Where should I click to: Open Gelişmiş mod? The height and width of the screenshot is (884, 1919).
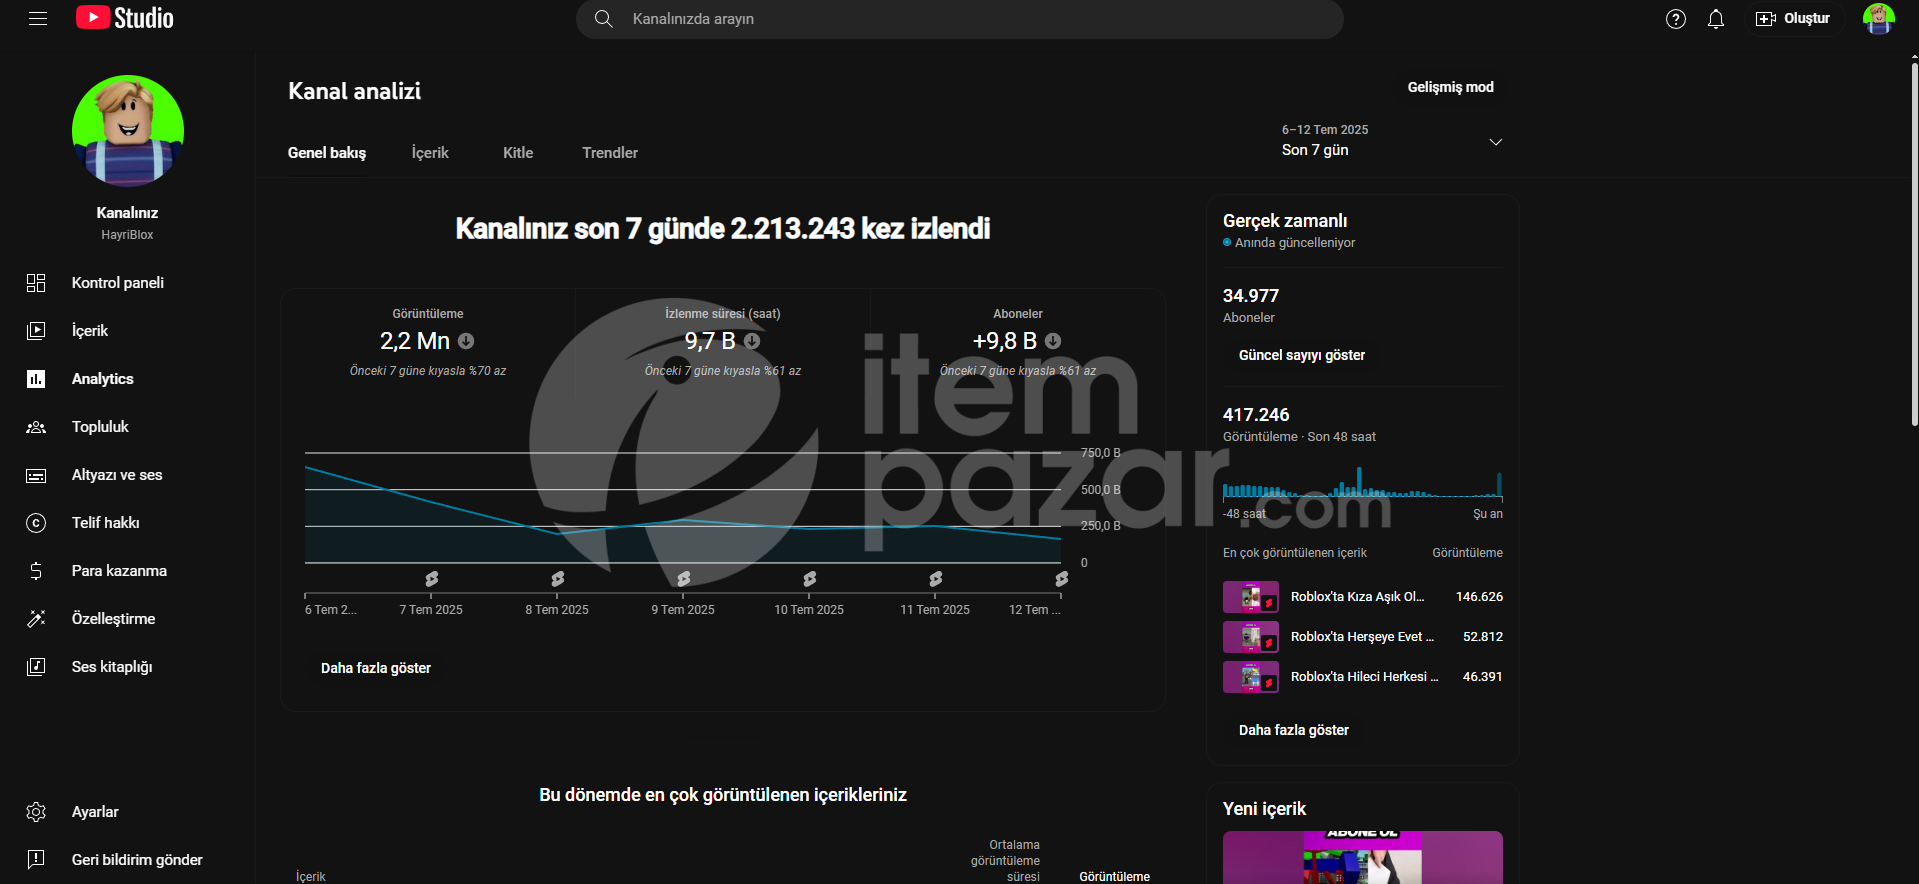click(1451, 87)
